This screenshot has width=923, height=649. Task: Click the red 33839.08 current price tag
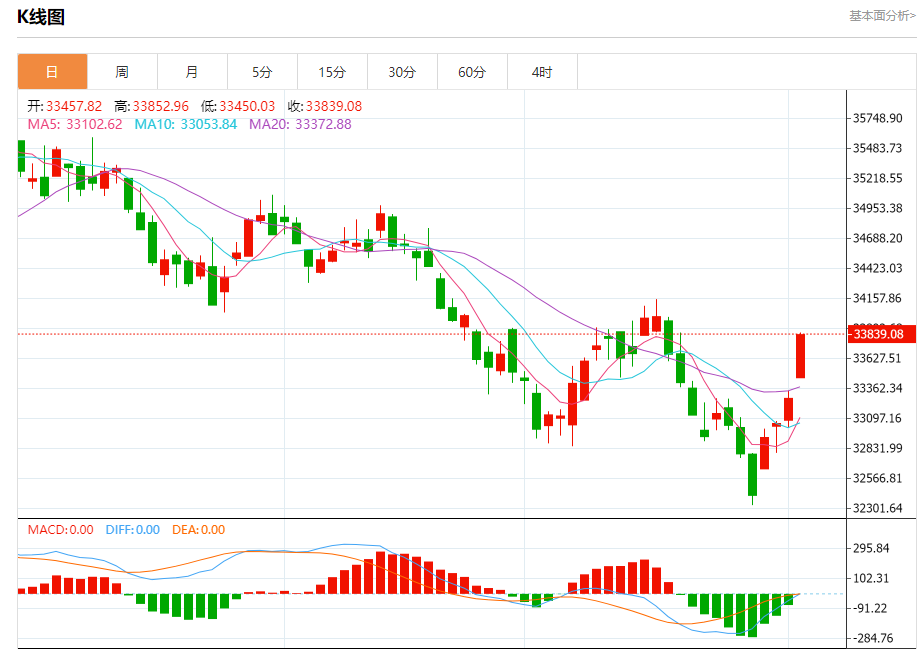tap(882, 334)
